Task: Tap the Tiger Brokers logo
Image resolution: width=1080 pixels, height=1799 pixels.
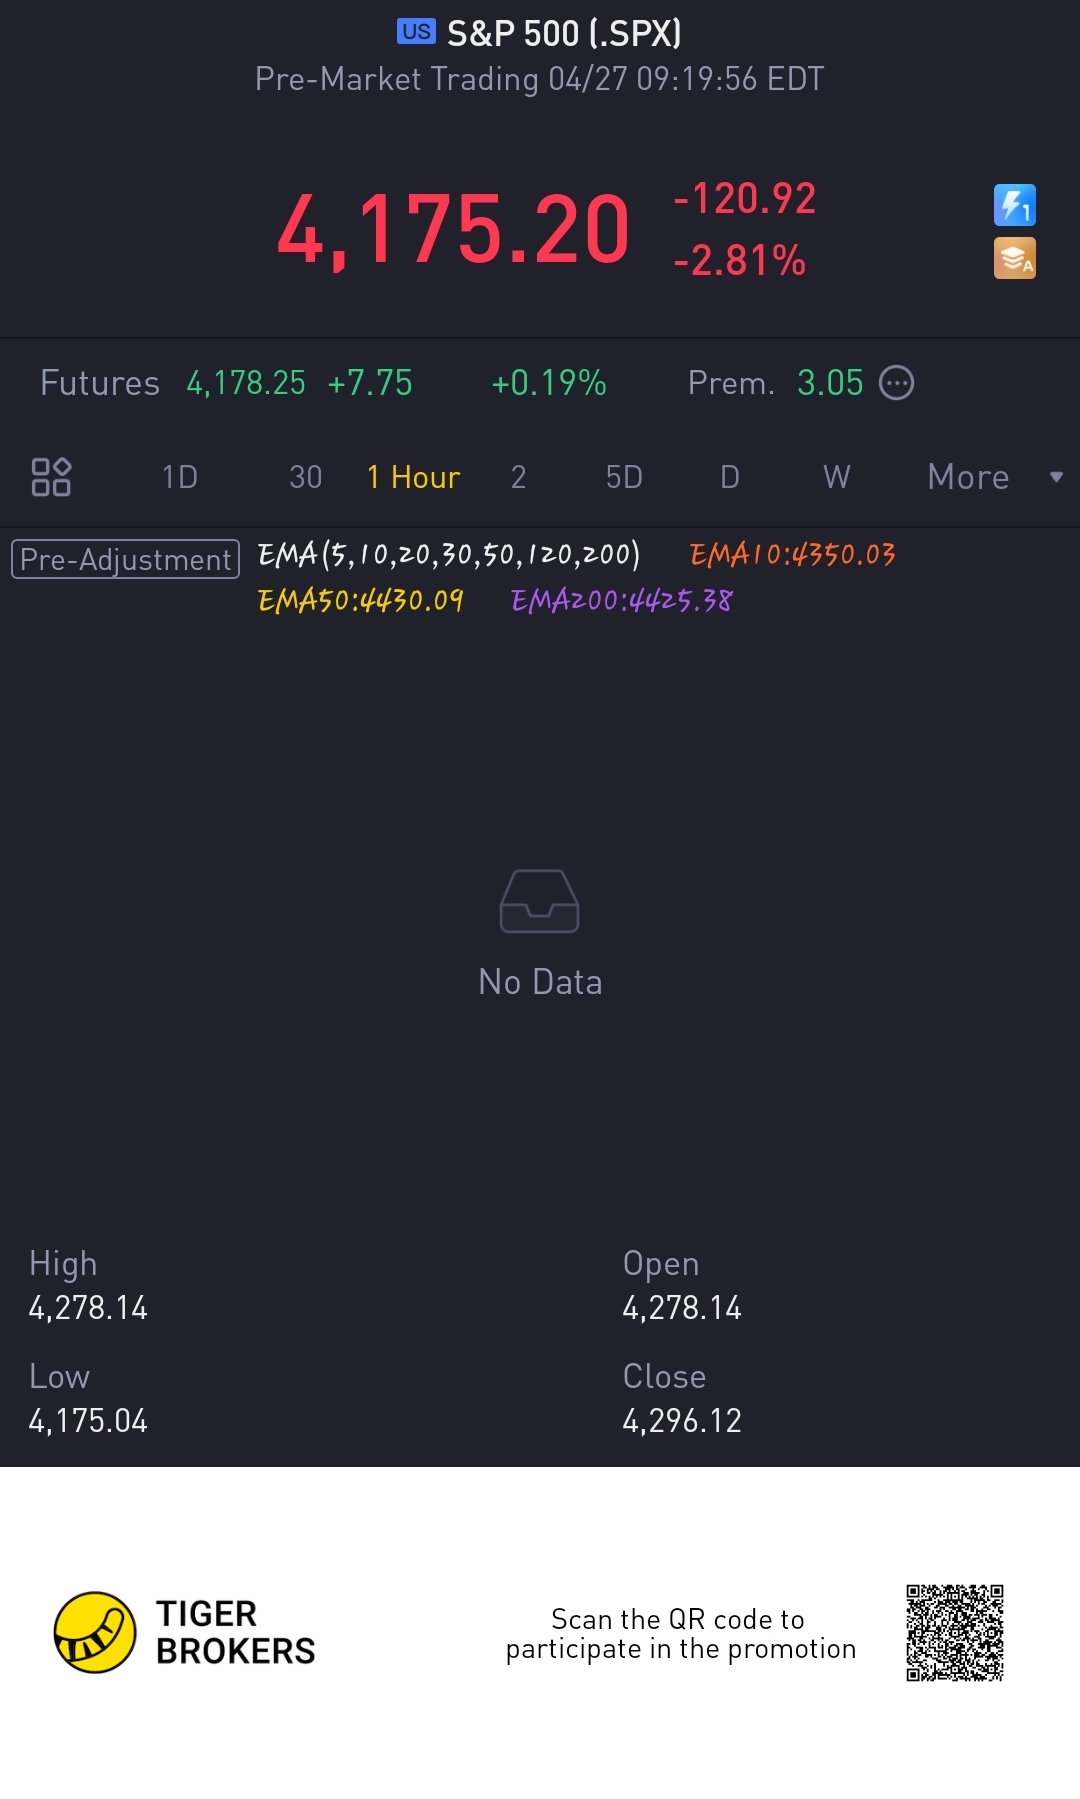Action: coord(95,1632)
